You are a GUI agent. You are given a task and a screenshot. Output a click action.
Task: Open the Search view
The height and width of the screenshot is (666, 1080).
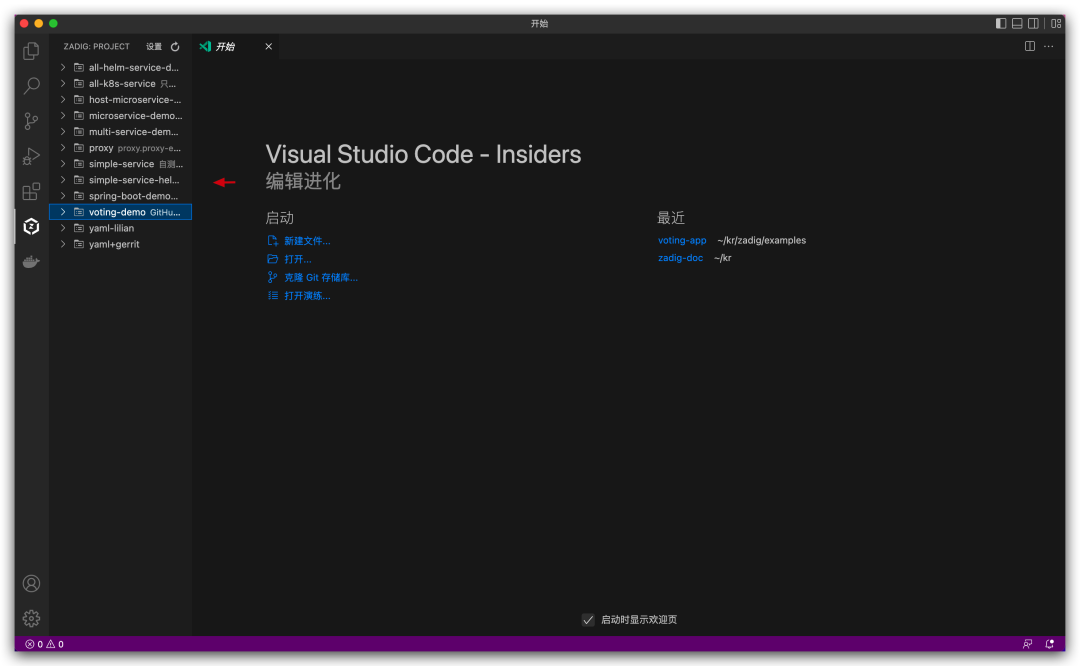point(30,85)
